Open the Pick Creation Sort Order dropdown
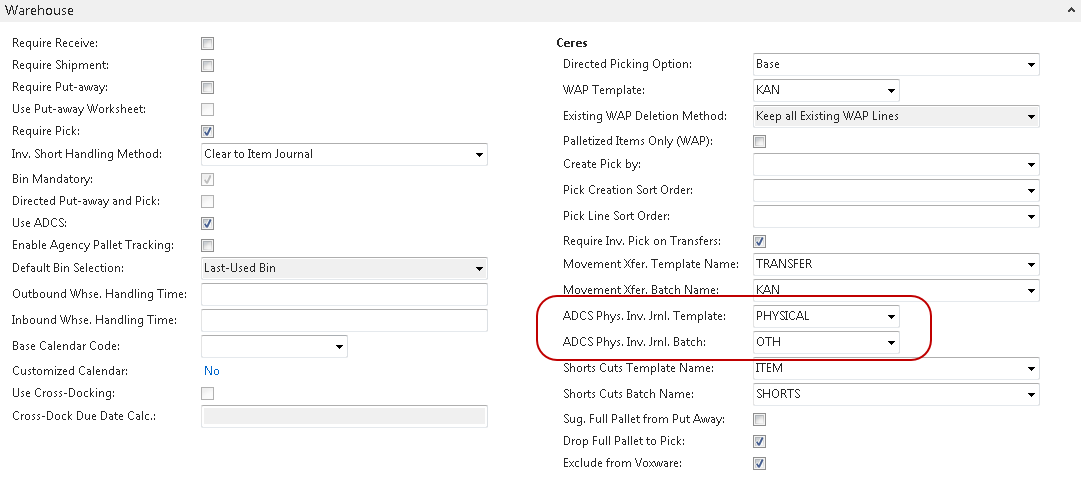 [x=1031, y=191]
